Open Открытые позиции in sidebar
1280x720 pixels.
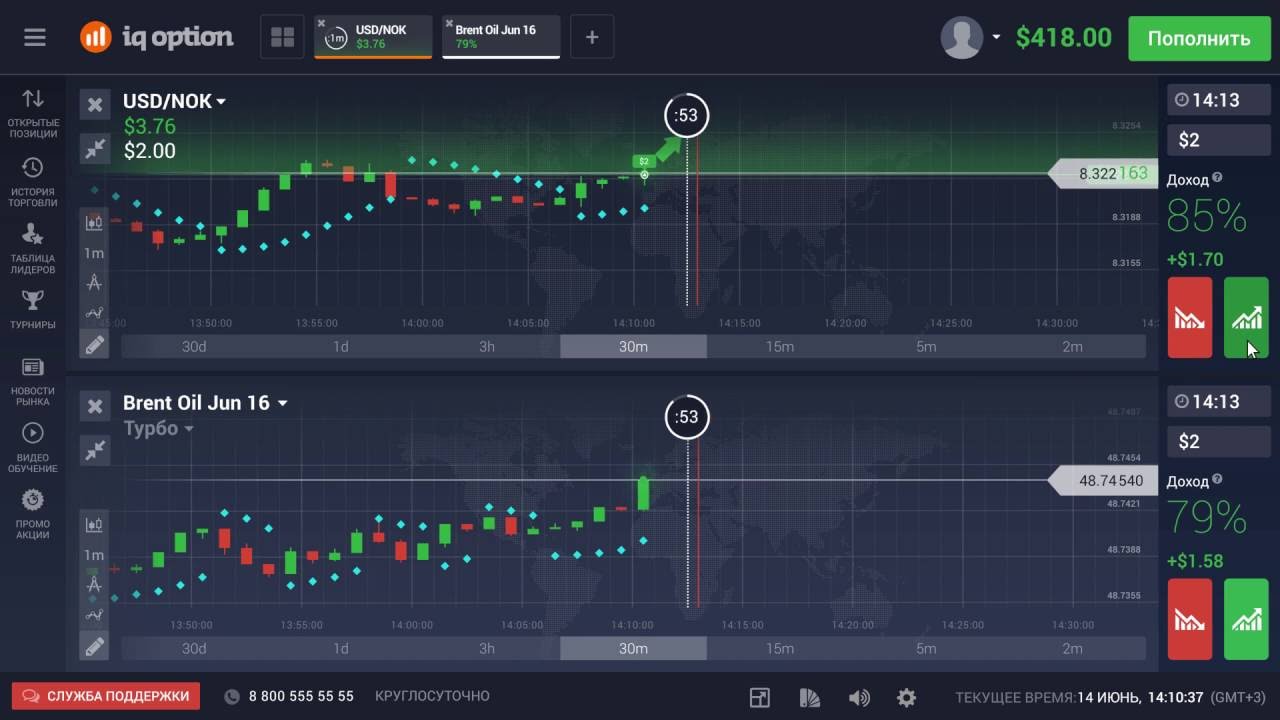pos(33,113)
